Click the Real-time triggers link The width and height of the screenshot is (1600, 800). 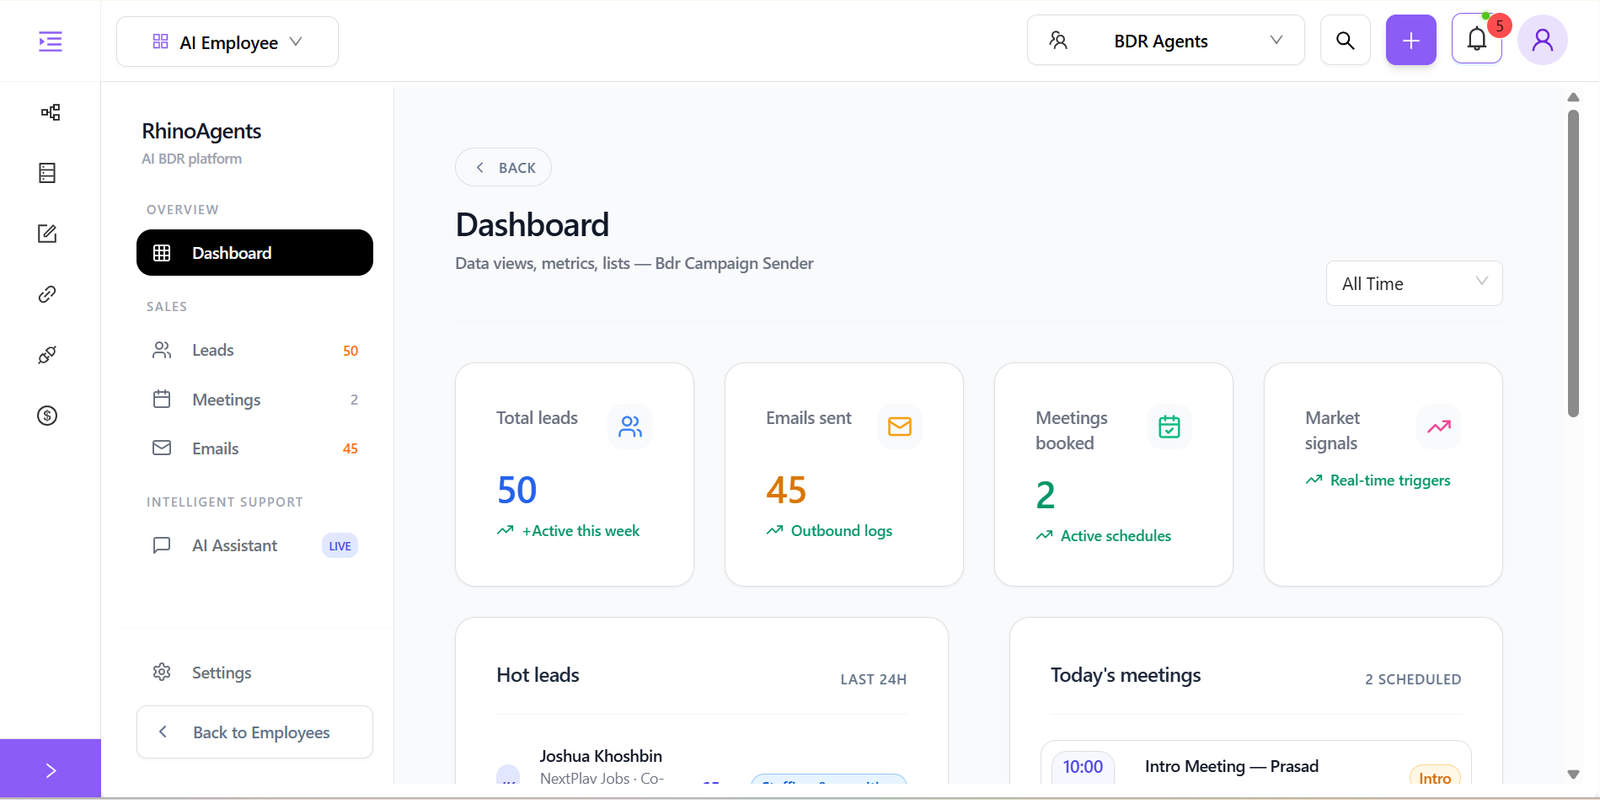click(1377, 480)
